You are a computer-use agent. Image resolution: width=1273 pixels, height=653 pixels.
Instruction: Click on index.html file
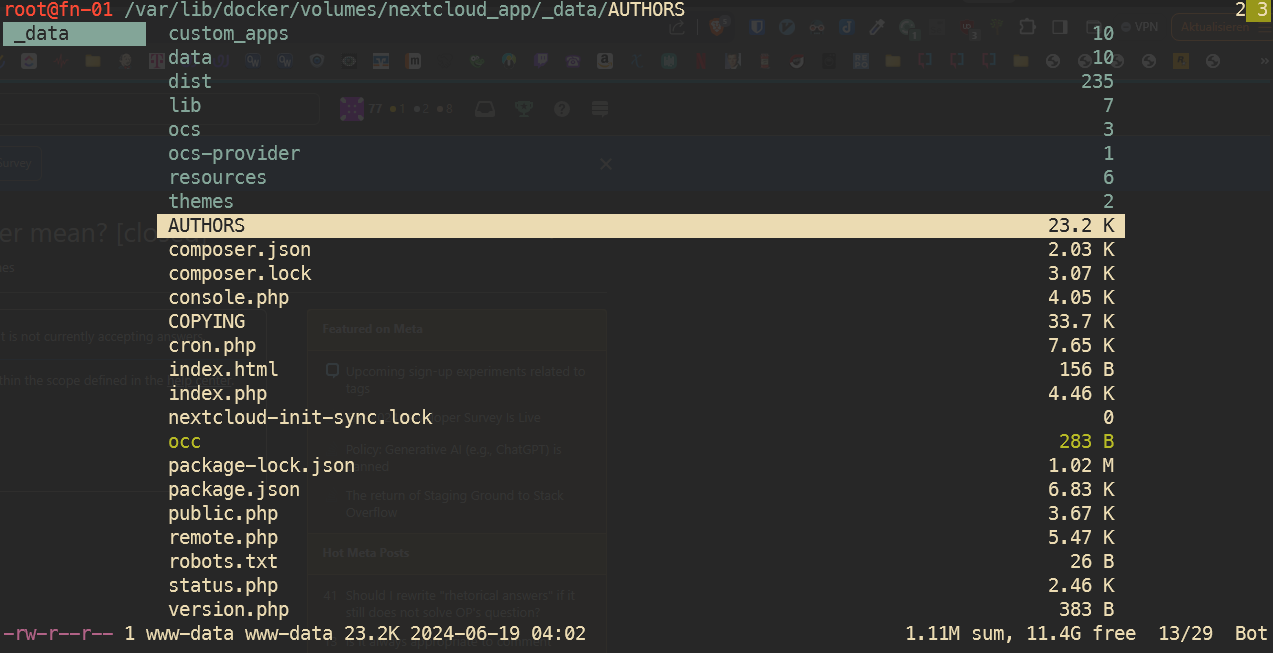[x=223, y=370]
